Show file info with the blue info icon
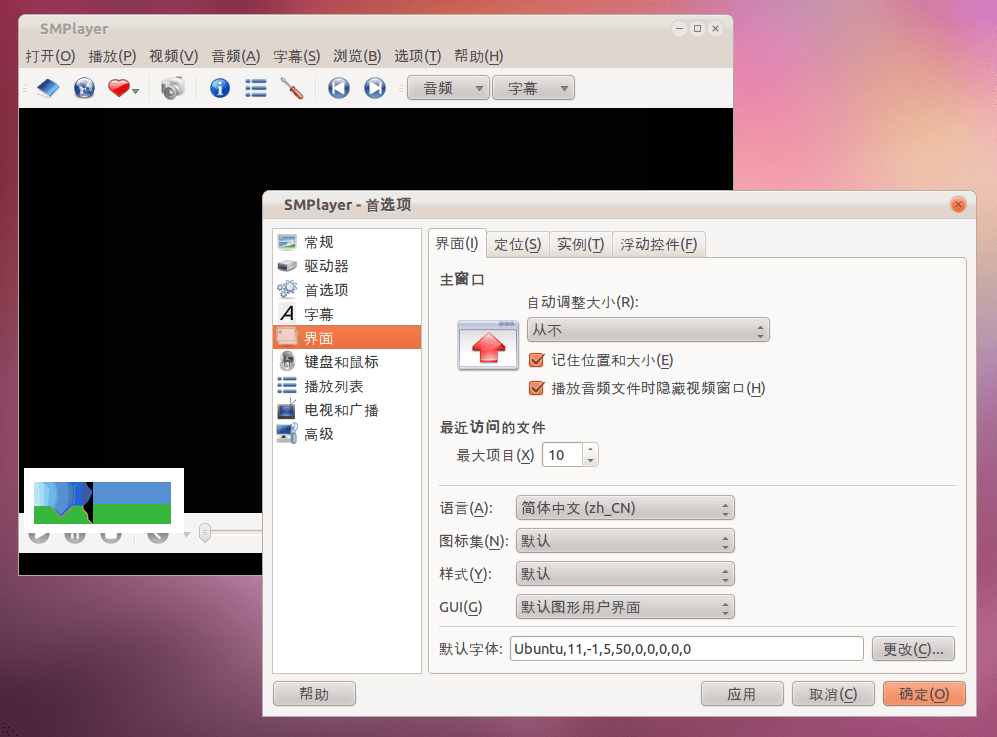The image size is (997, 737). [220, 88]
